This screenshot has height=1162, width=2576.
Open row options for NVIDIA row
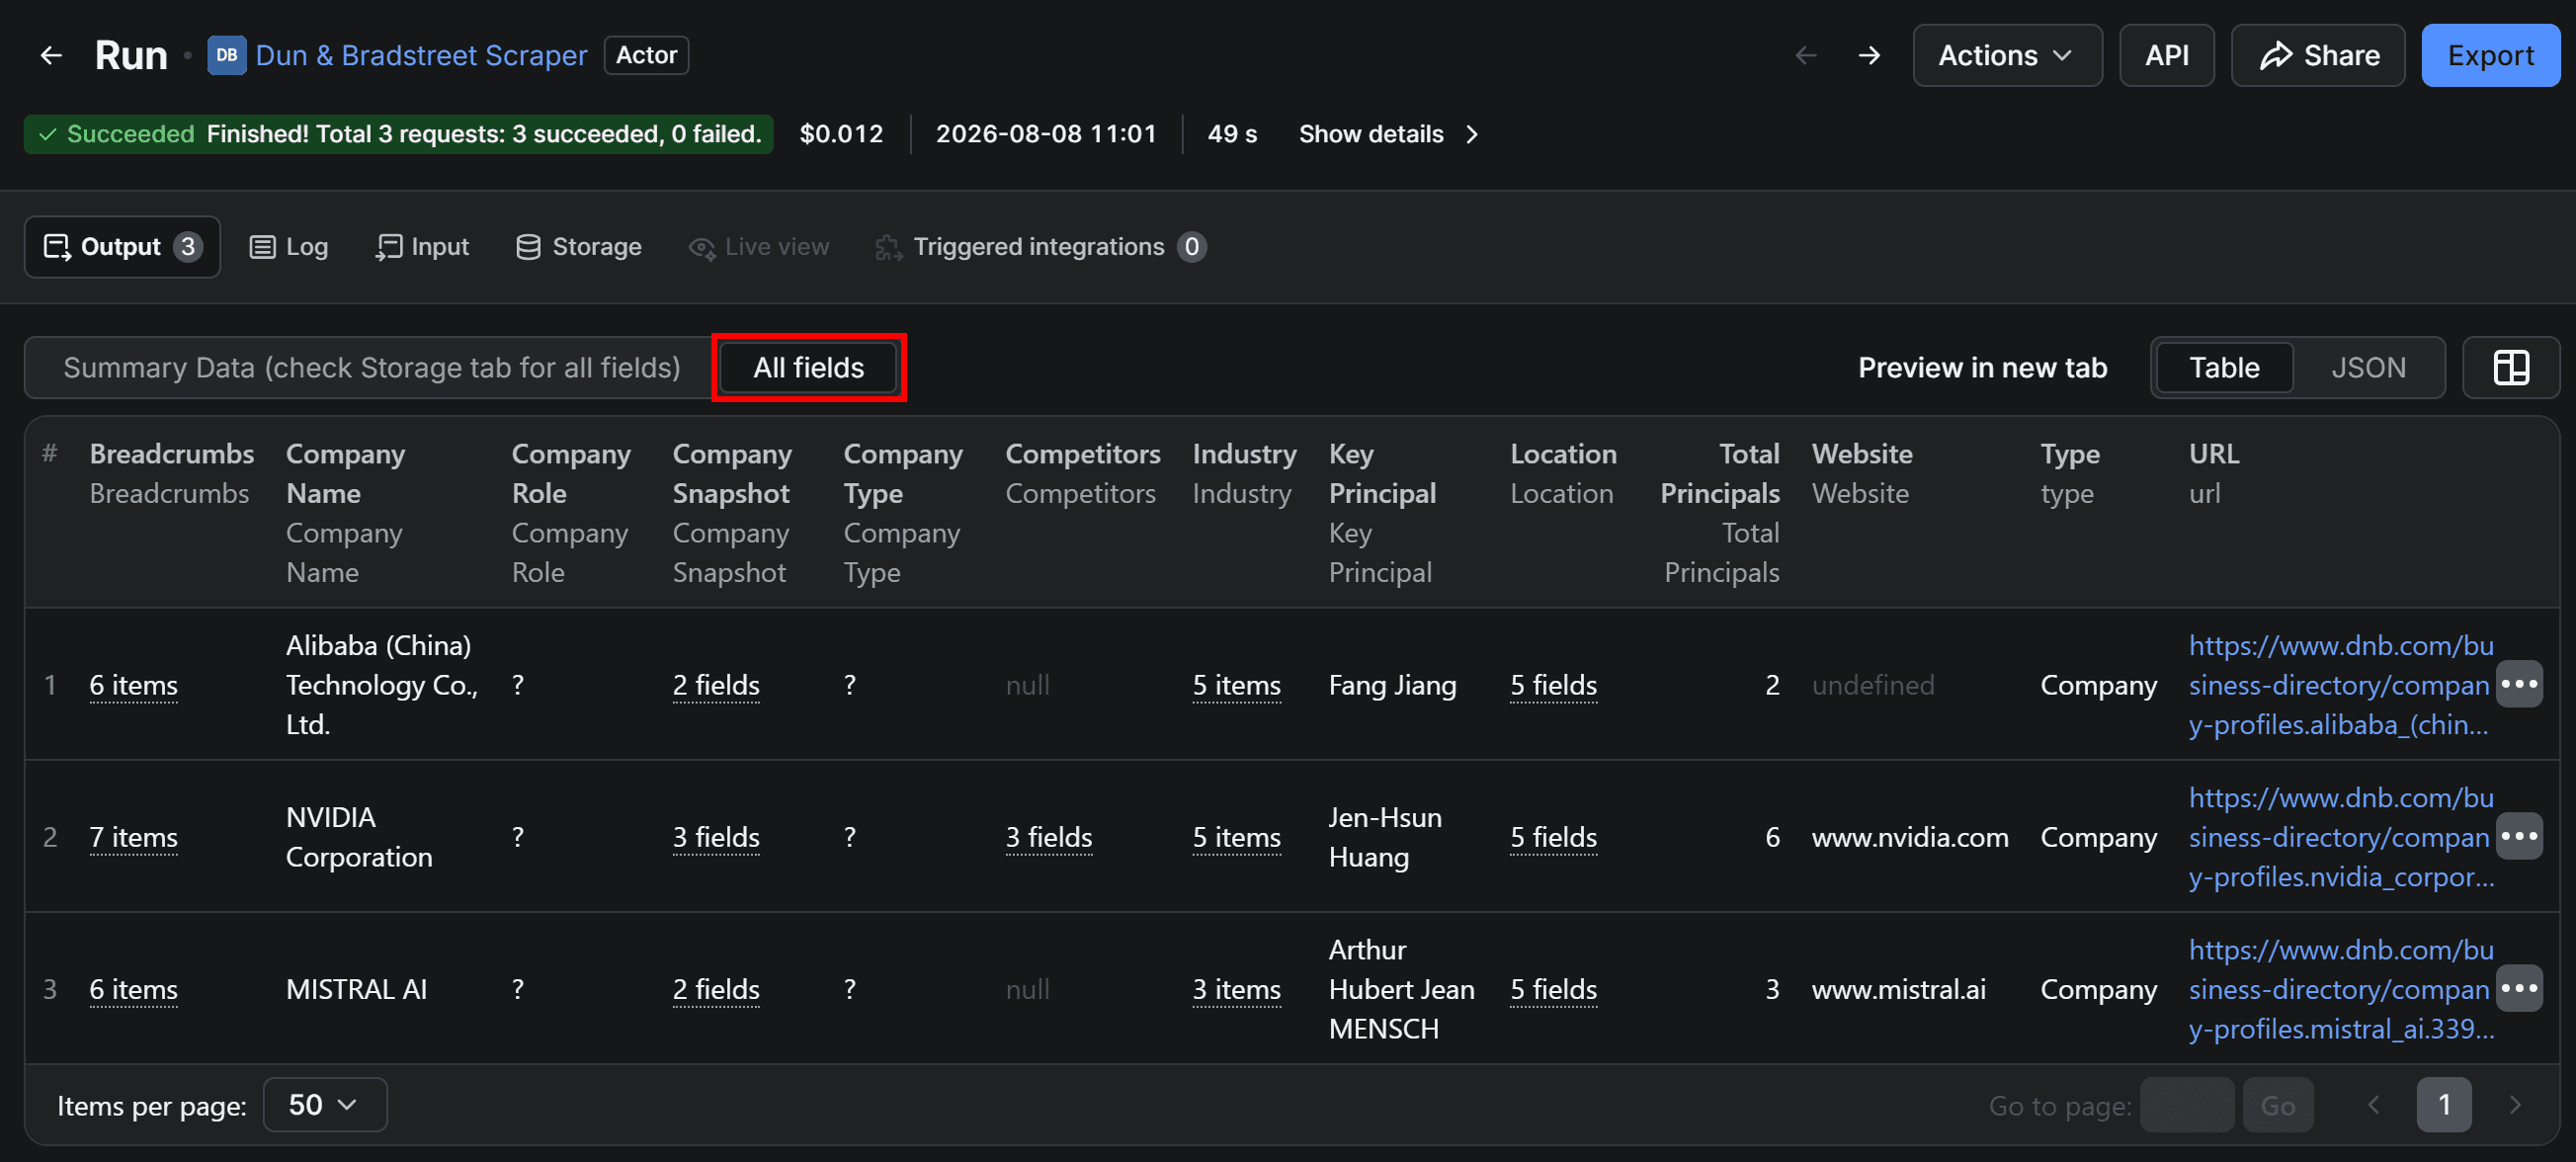tap(2519, 837)
